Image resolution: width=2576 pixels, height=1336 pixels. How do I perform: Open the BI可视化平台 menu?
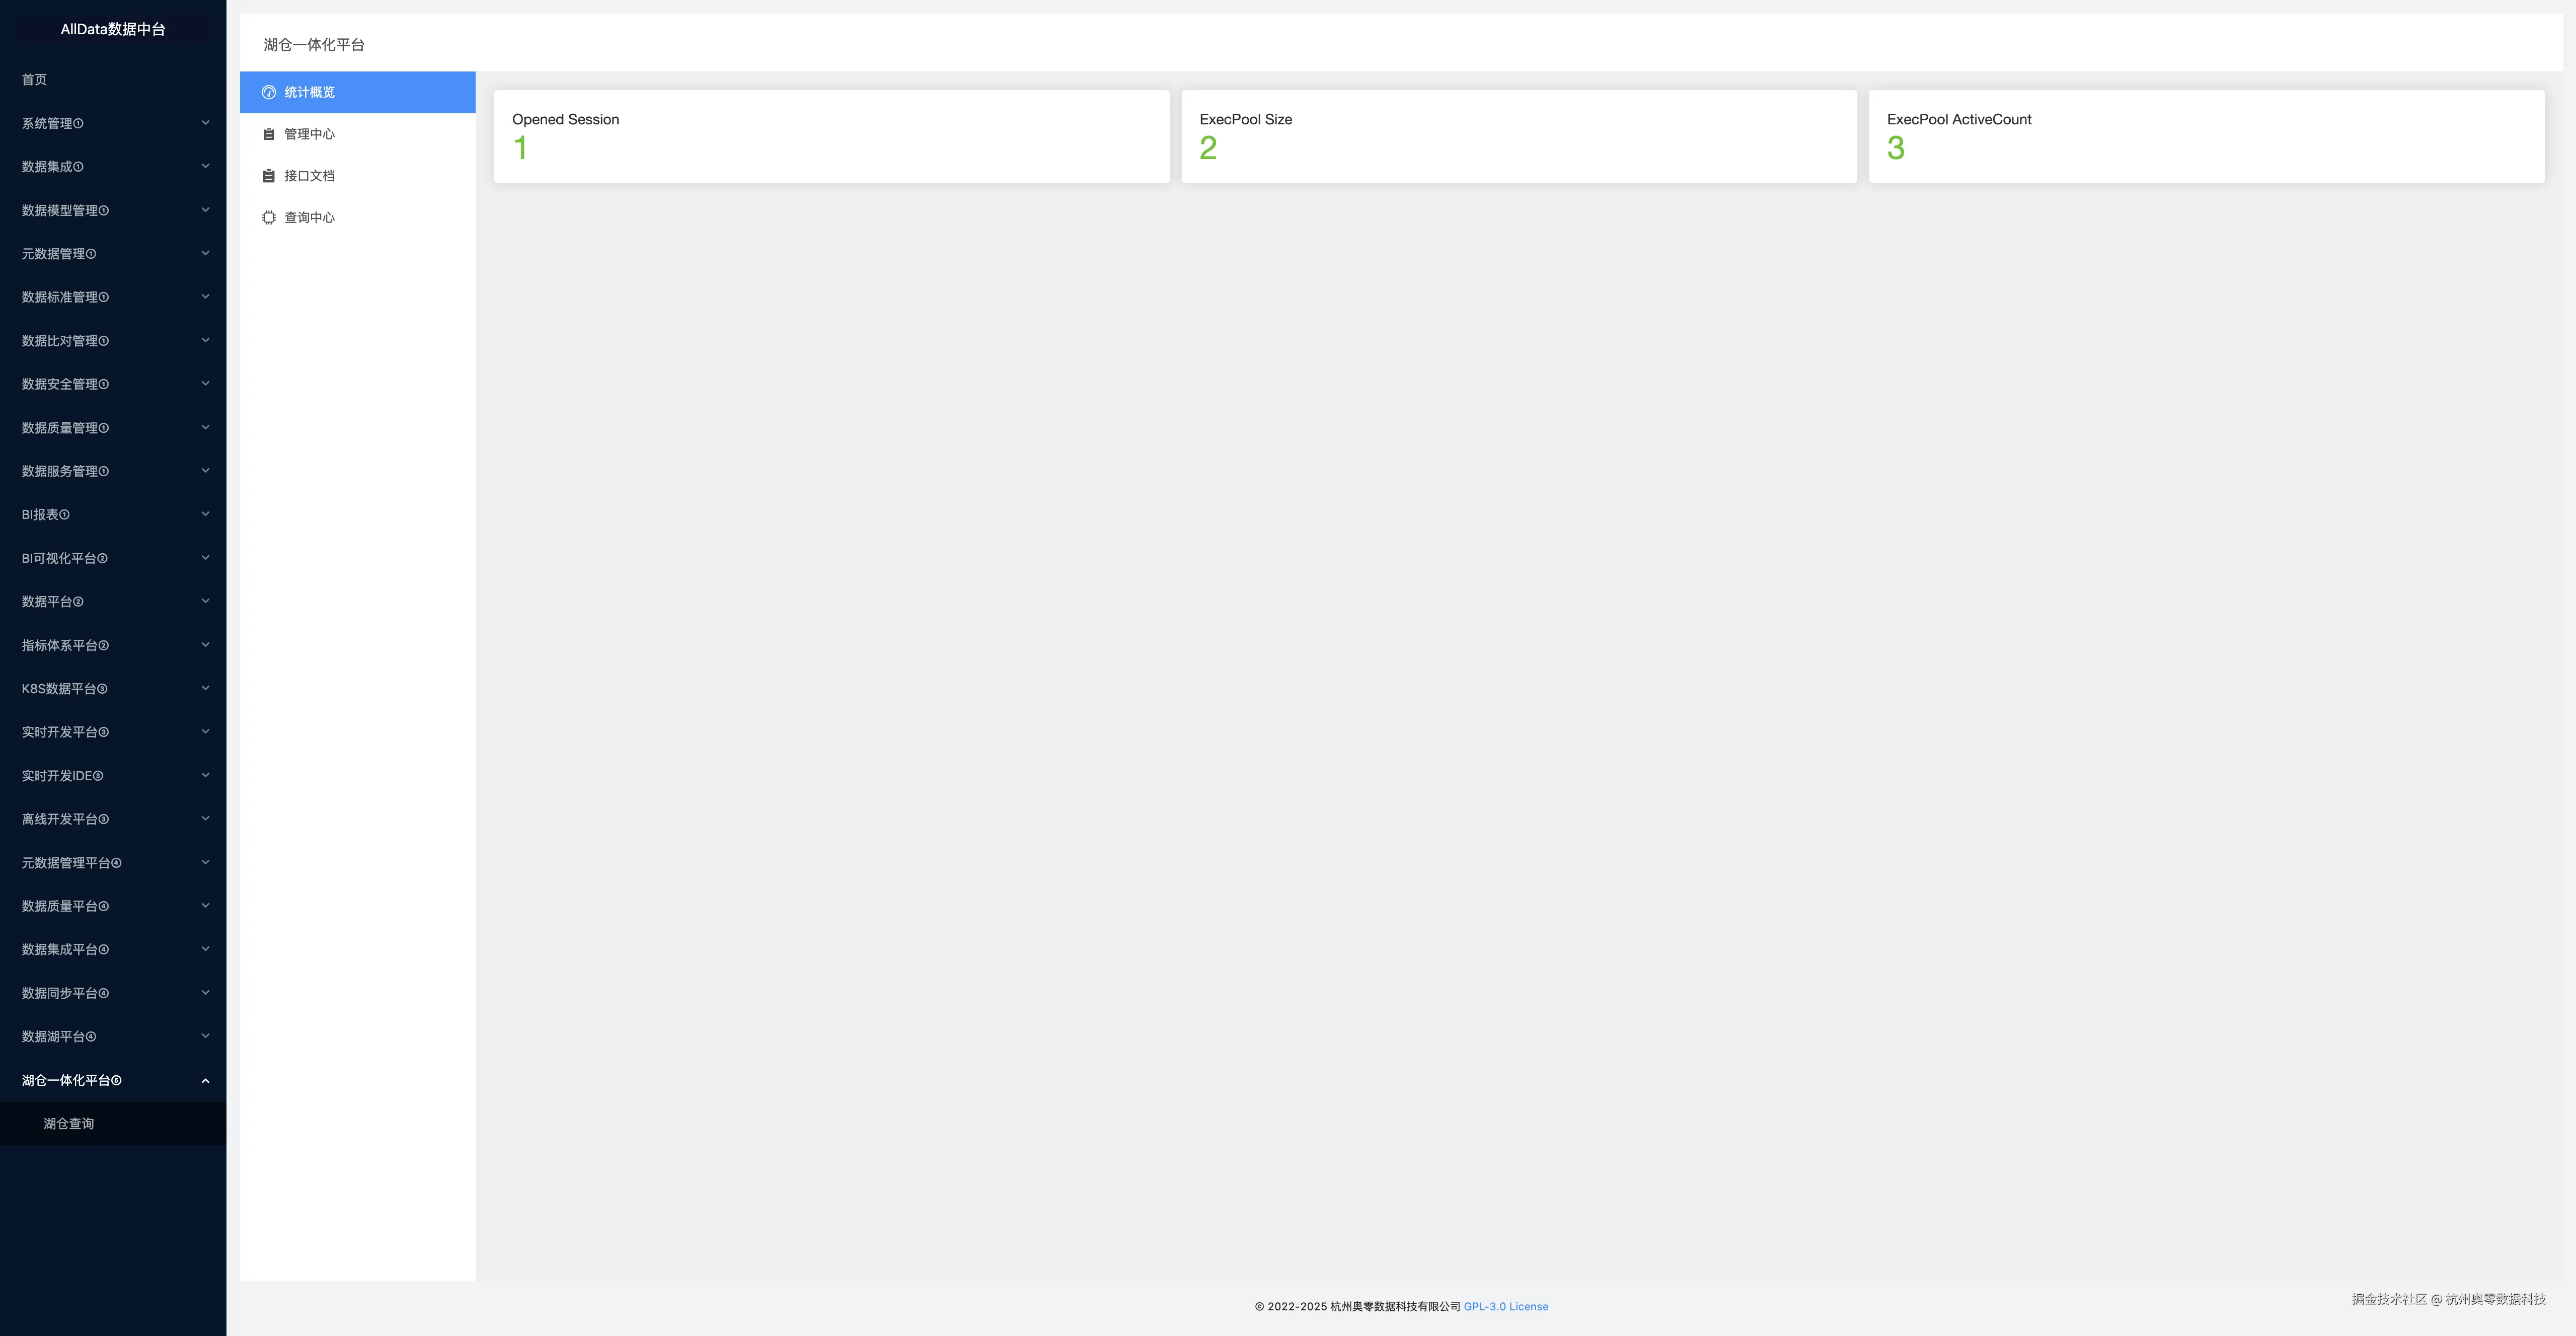[x=113, y=558]
